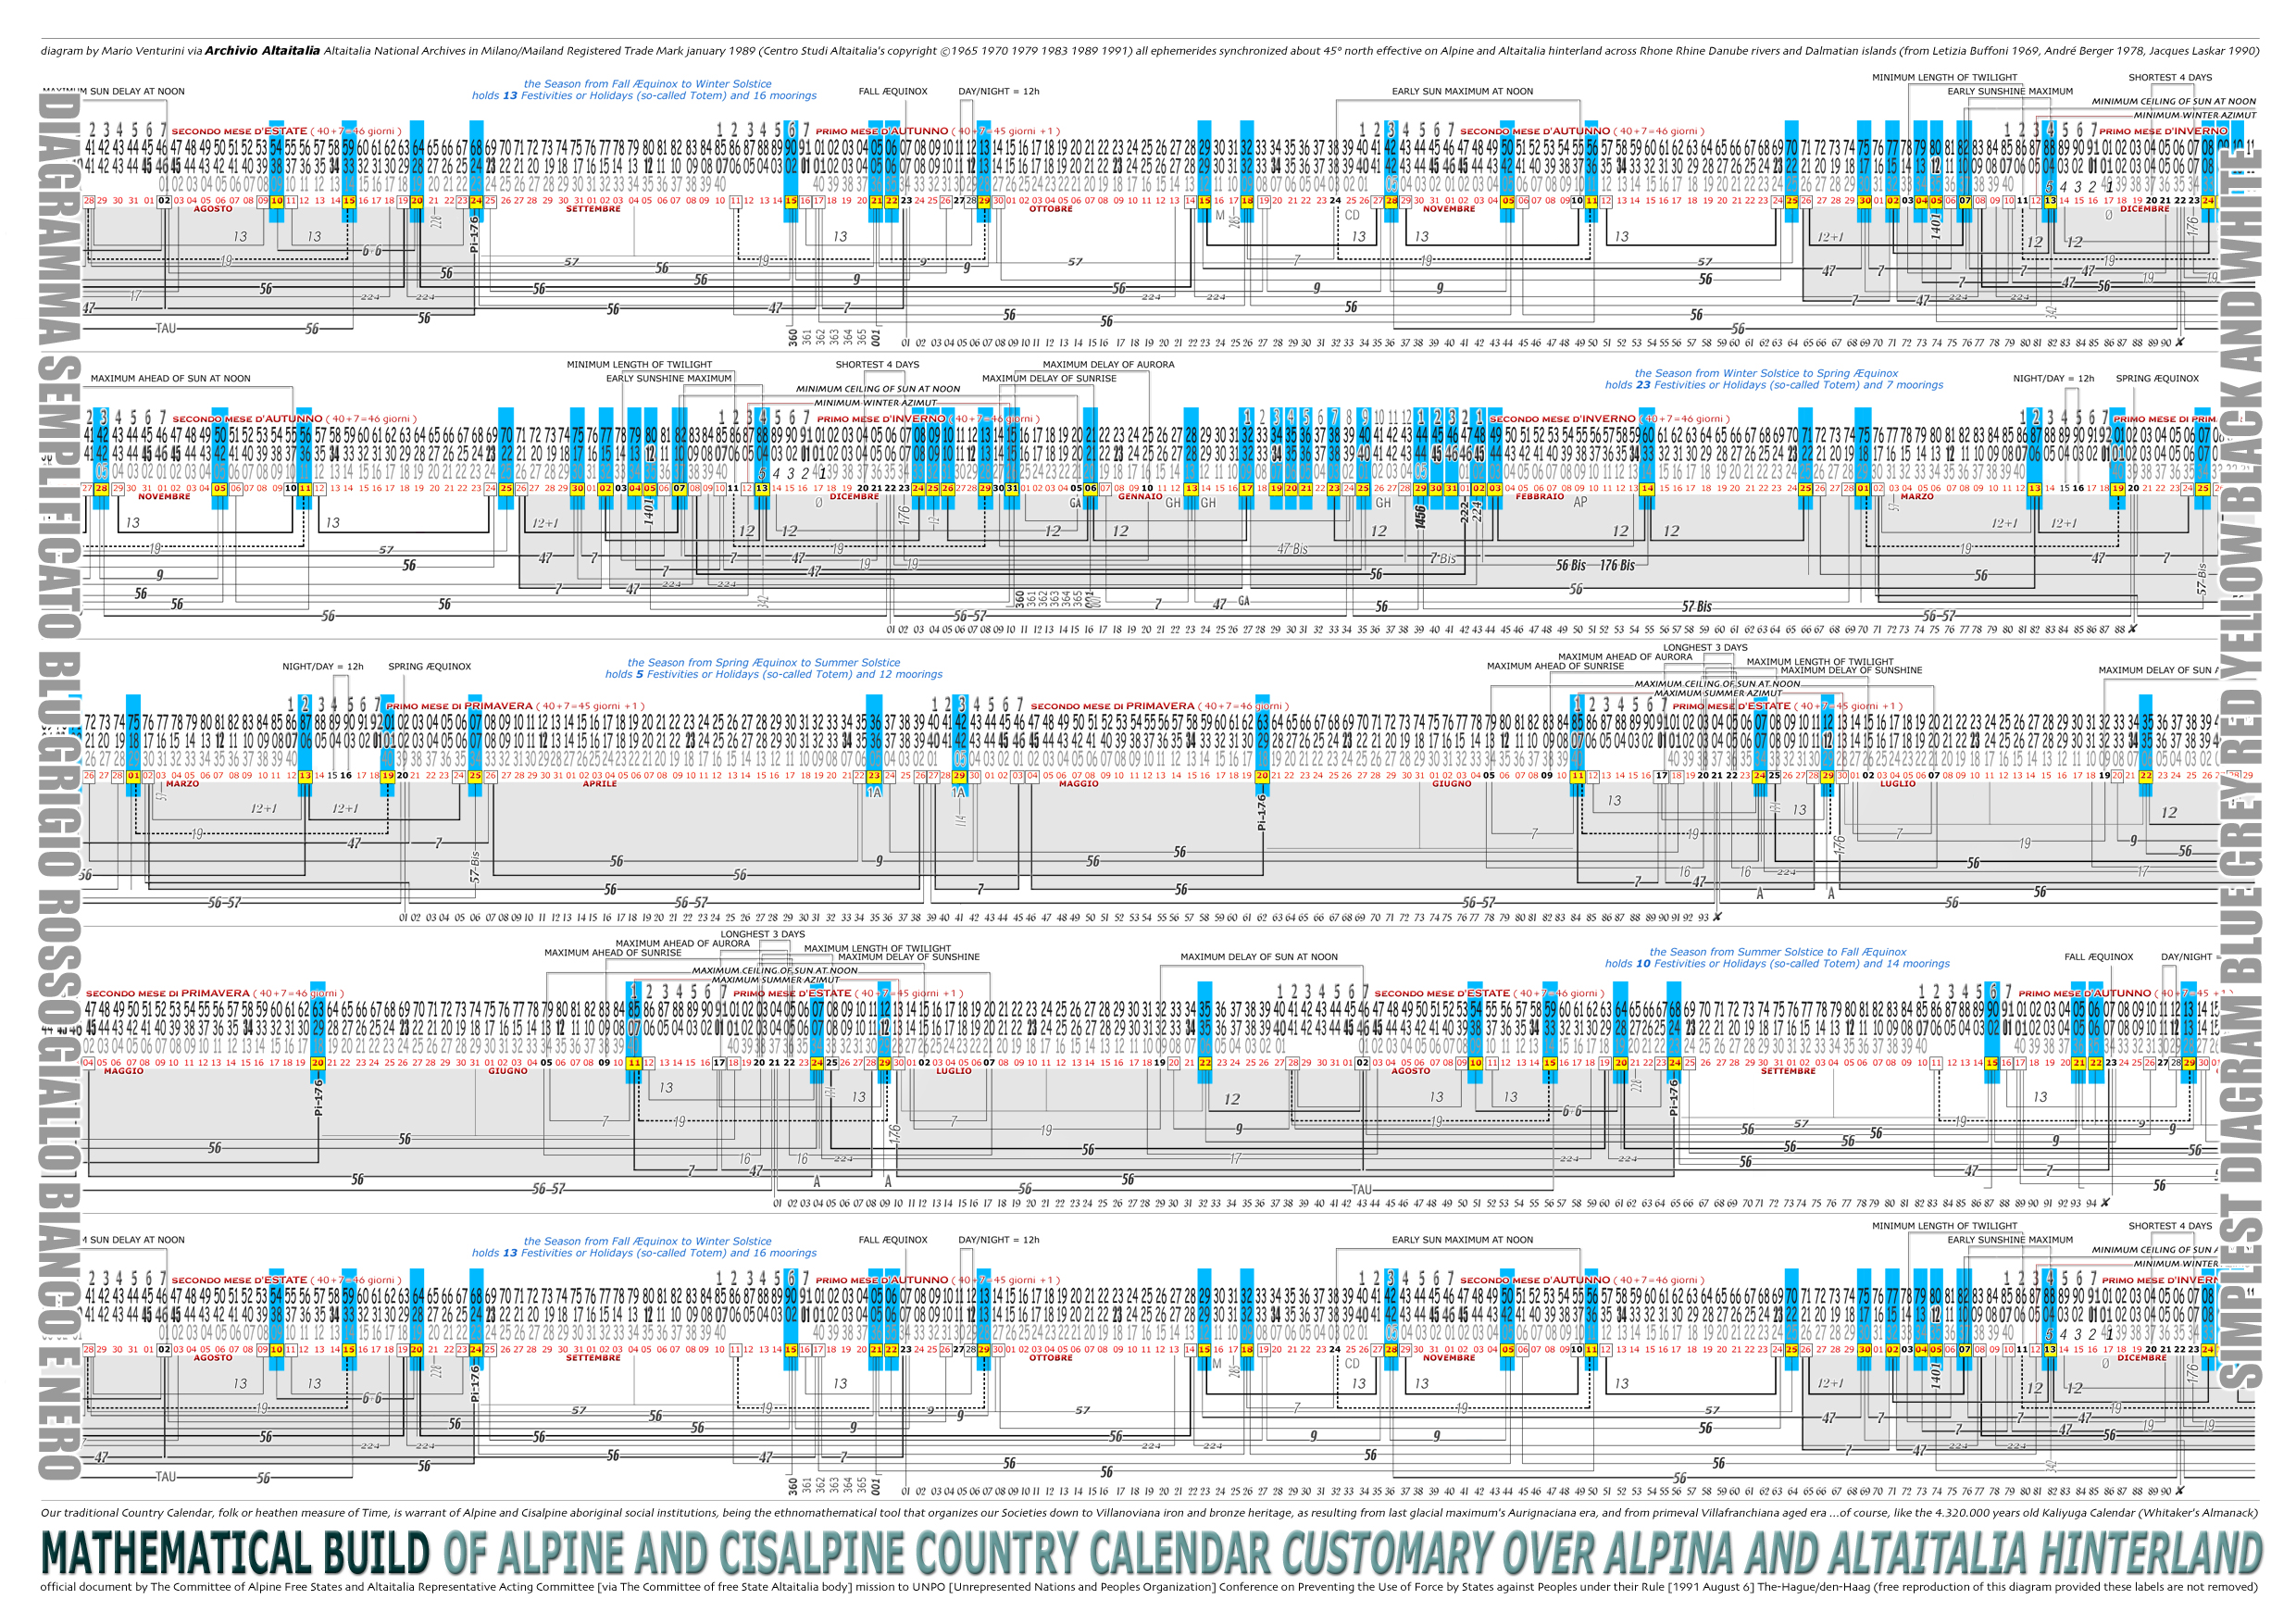
Task: Click the 'PRIMO MESE DI PRIMAVERA' heading
Action: (x=459, y=706)
